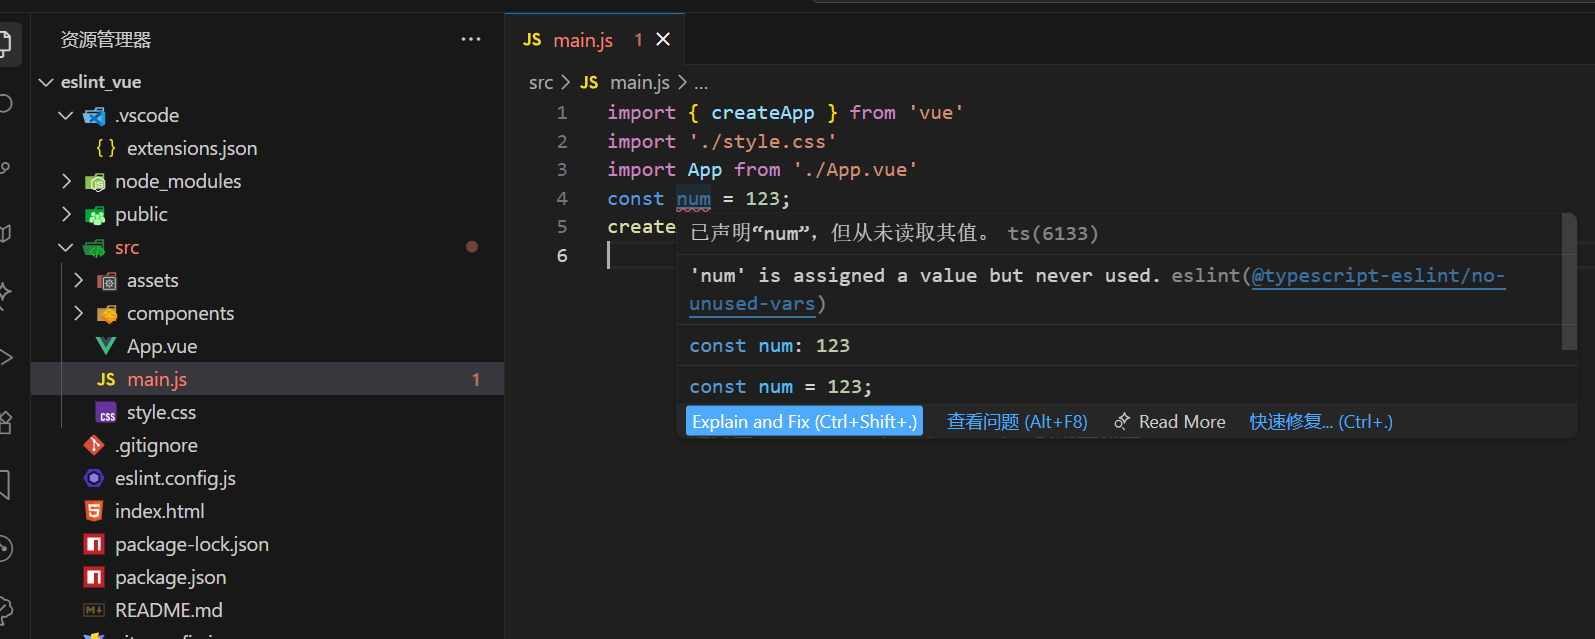Expand the components folder
The image size is (1595, 639).
(79, 313)
